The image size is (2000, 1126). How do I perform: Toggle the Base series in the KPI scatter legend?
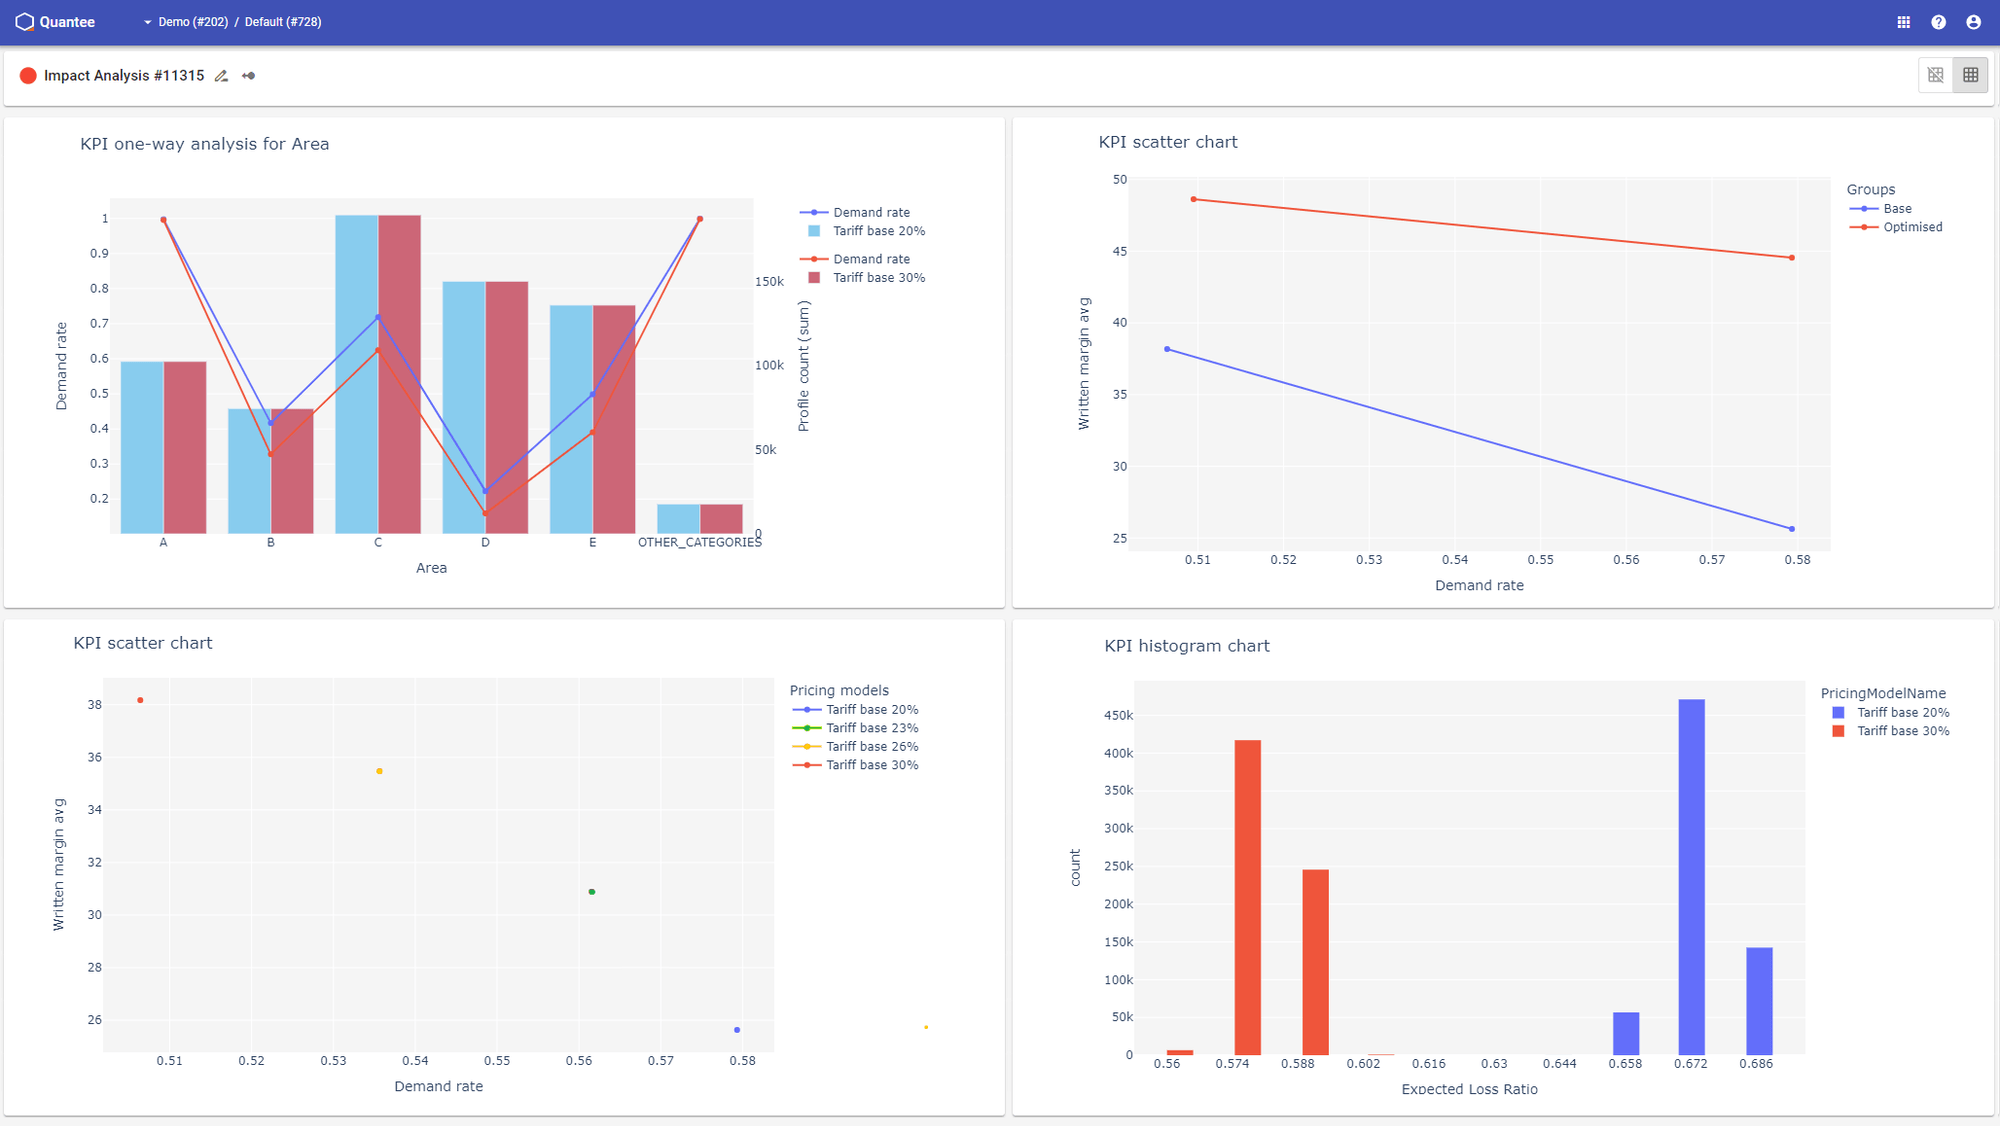click(1897, 208)
